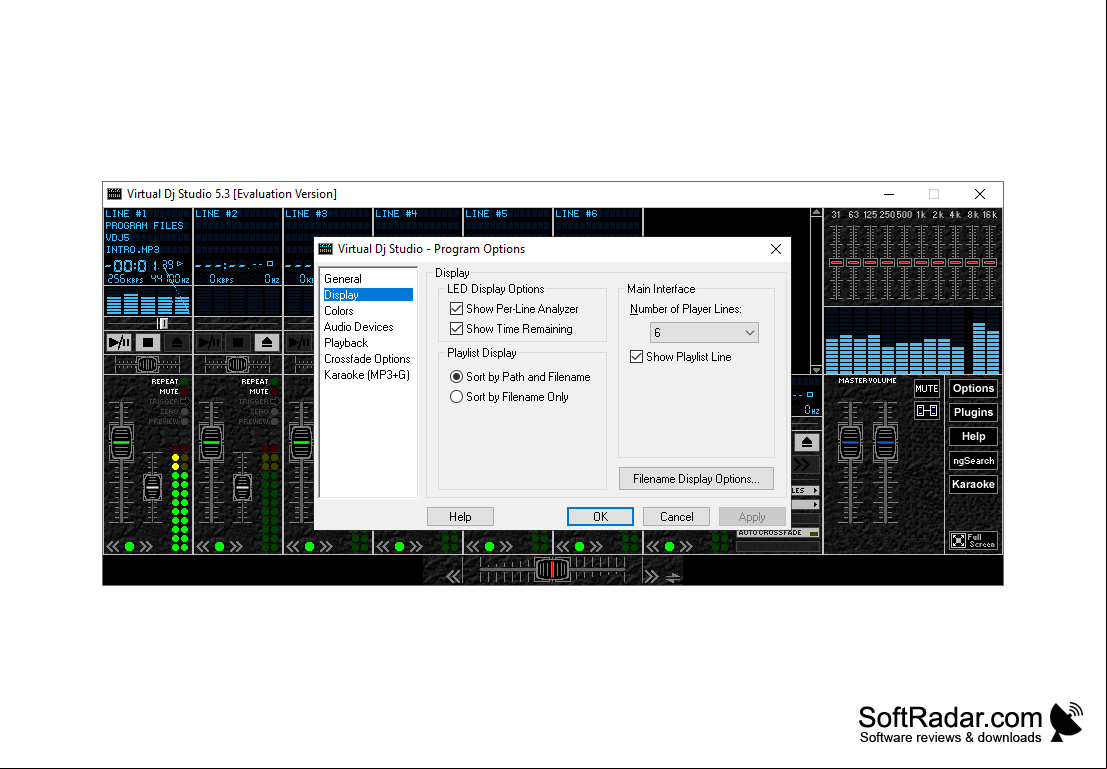The image size is (1107, 769).
Task: Click OK in Program Options
Action: (600, 517)
